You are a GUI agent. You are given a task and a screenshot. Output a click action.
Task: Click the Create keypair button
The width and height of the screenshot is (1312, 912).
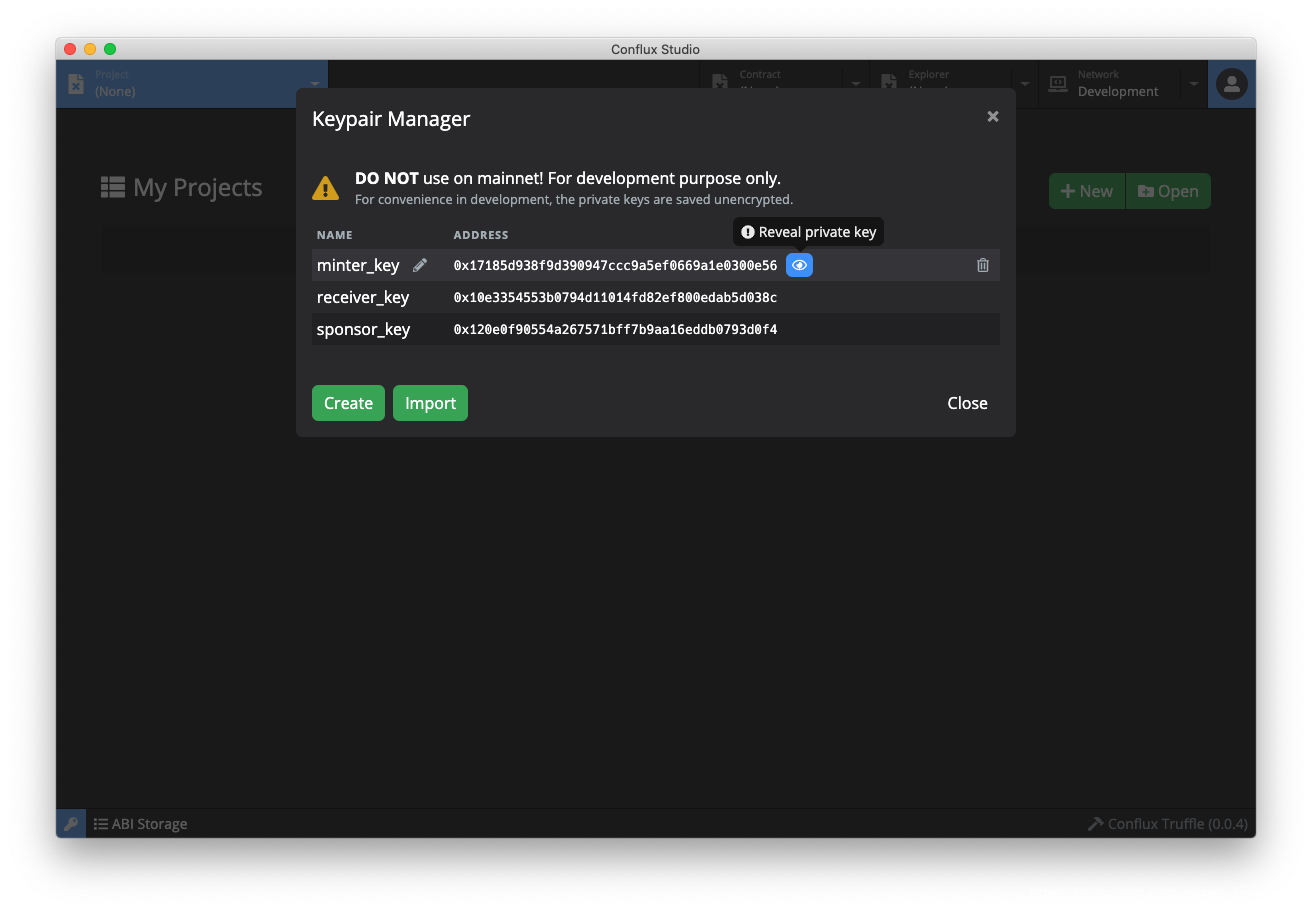348,403
